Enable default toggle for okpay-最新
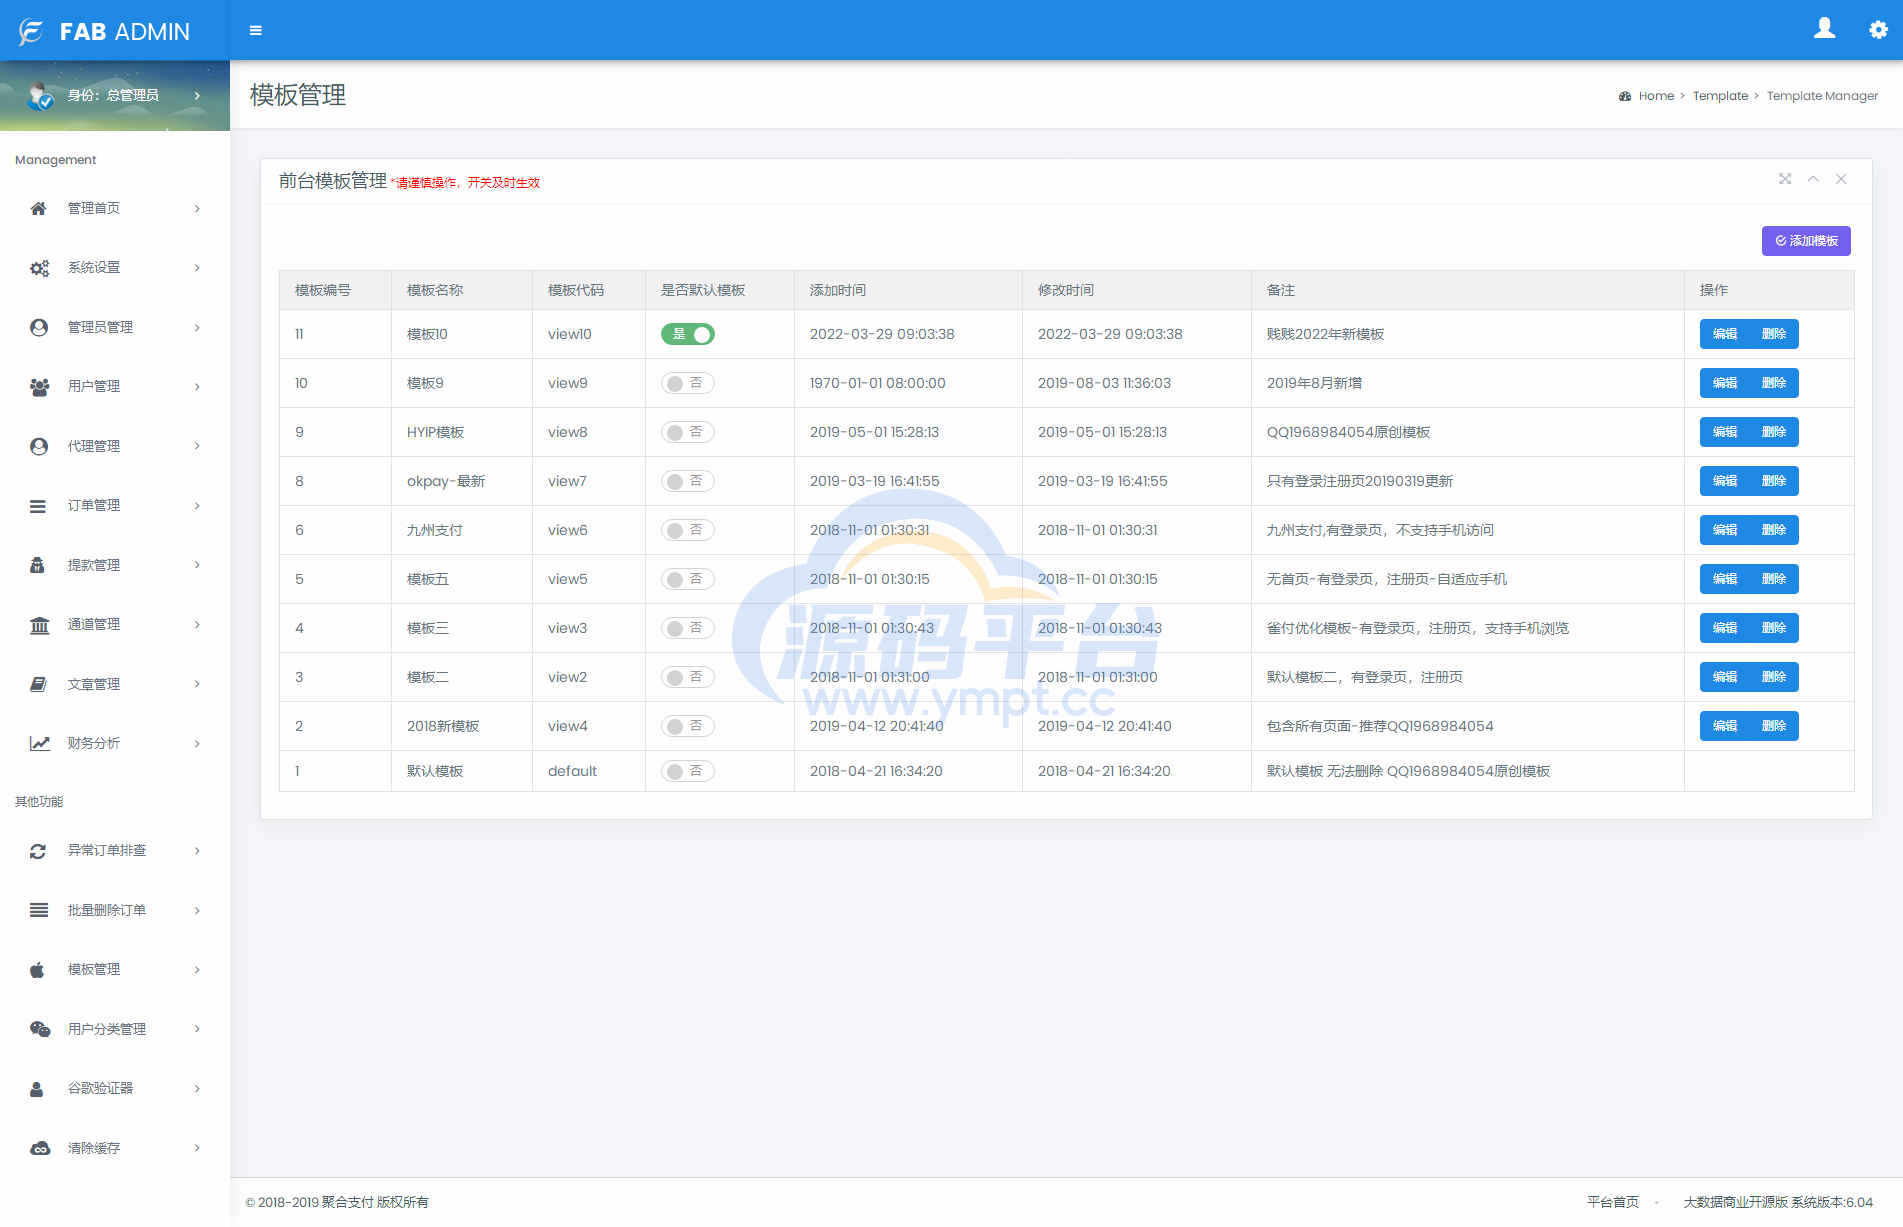Viewport: 1903px width, 1227px height. coord(688,481)
